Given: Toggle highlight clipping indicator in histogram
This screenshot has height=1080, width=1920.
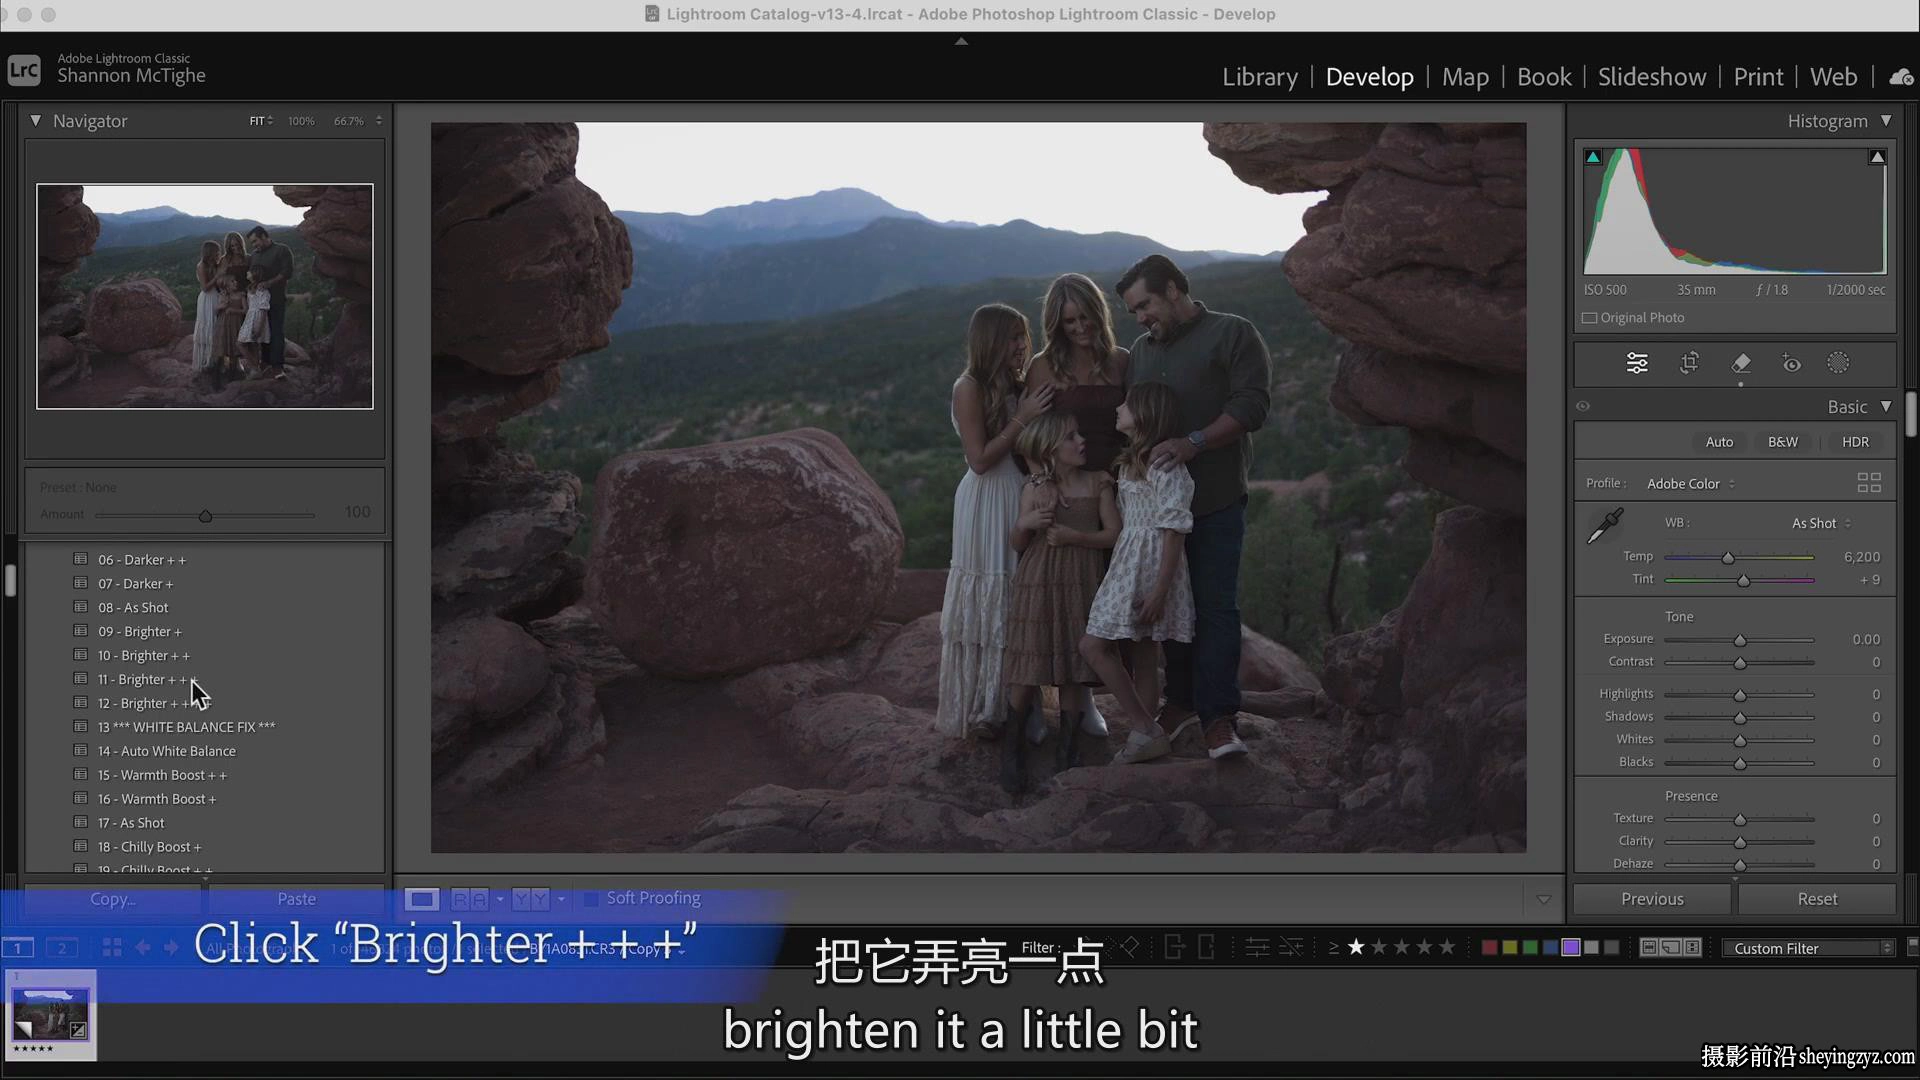Looking at the screenshot, I should (x=1878, y=157).
